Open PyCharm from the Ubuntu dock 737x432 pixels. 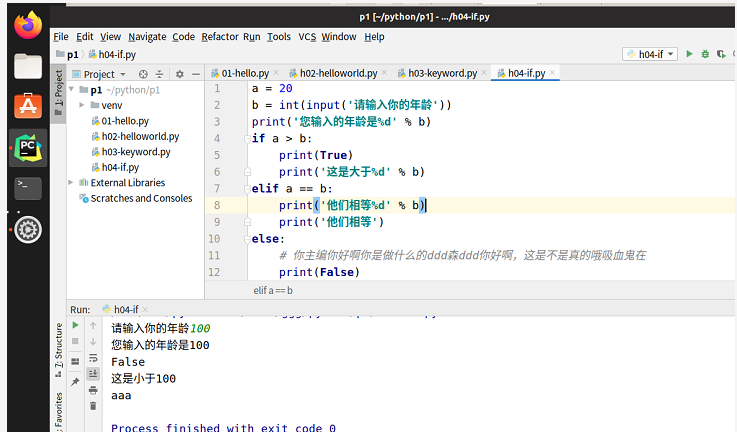27,148
